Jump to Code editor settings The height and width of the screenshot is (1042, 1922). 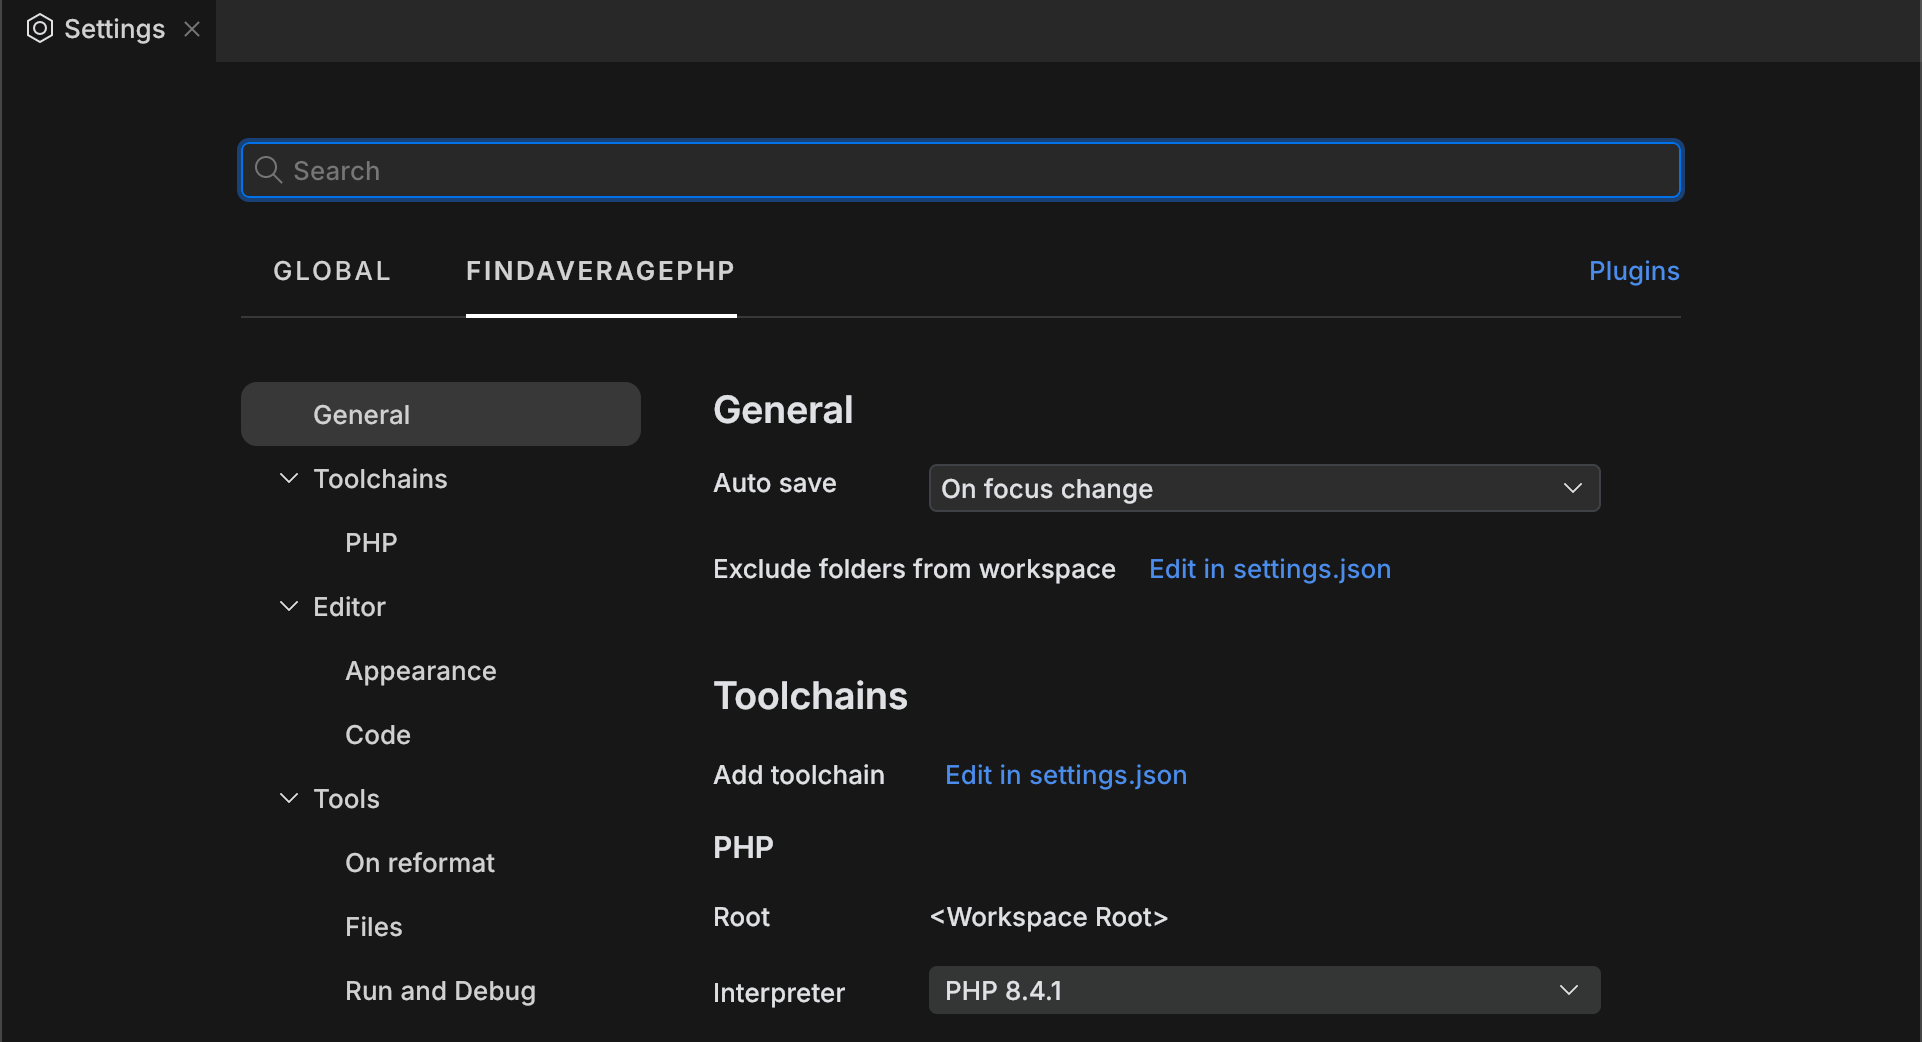377,735
